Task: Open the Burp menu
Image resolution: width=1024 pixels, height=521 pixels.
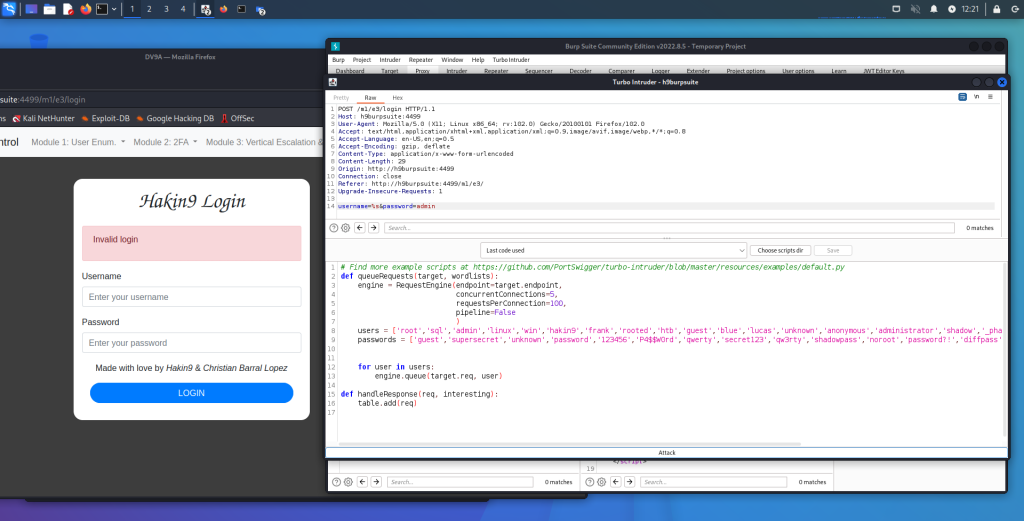Action: tap(338, 59)
